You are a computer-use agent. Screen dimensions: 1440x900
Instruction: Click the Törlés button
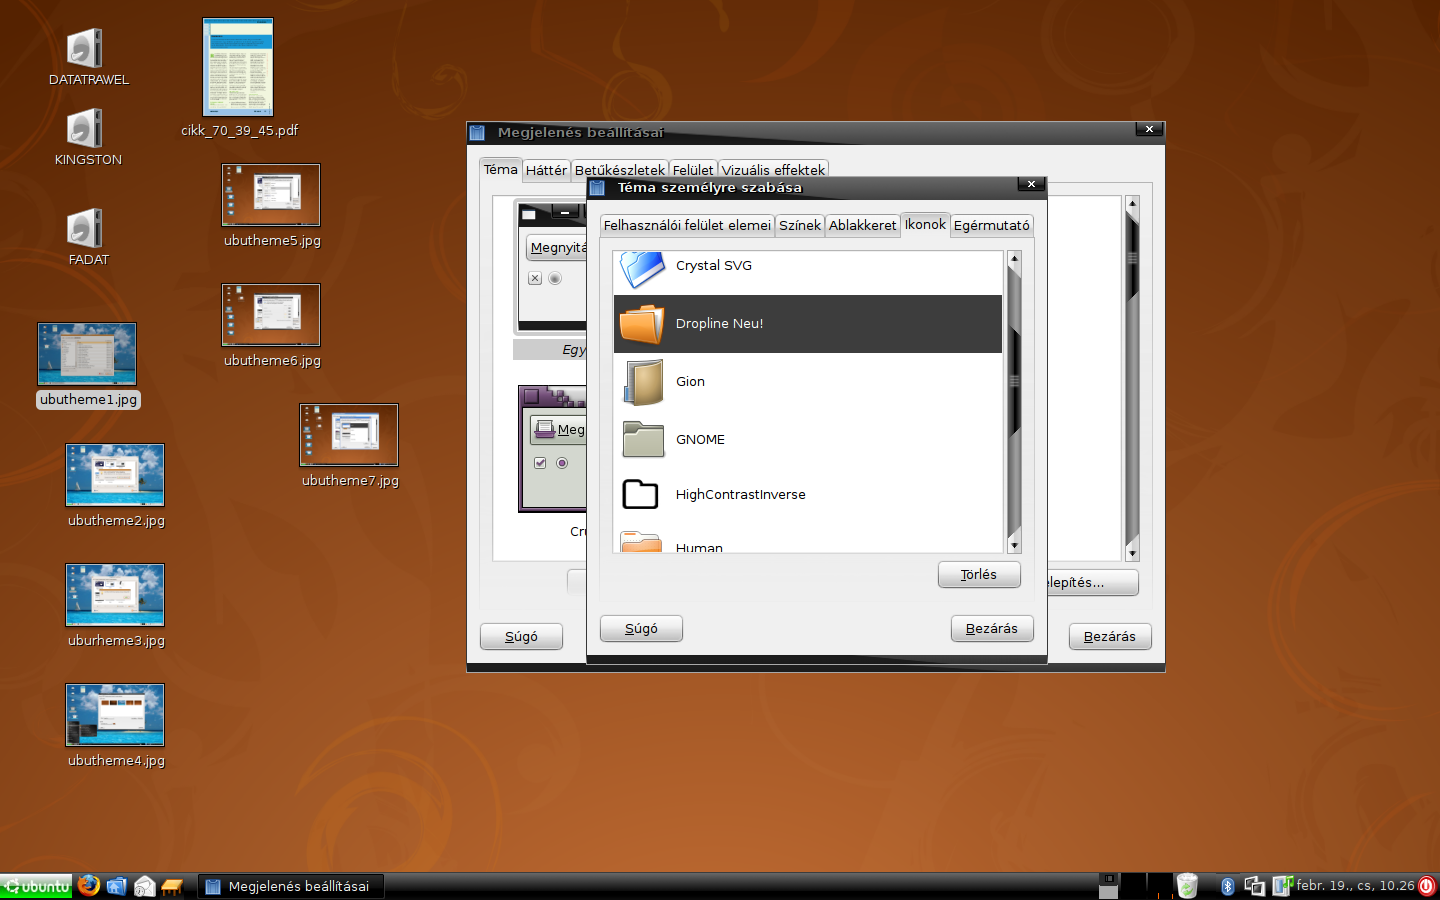tap(979, 574)
